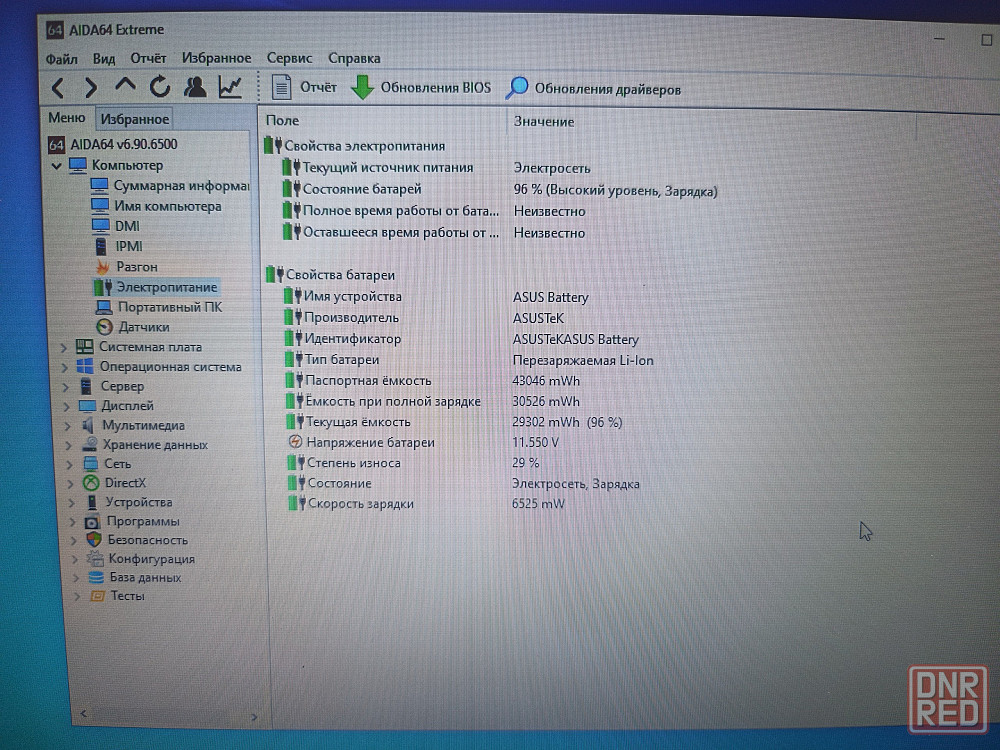Click the Обновления драйверов button label
This screenshot has height=750, width=1000.
pyautogui.click(x=608, y=89)
